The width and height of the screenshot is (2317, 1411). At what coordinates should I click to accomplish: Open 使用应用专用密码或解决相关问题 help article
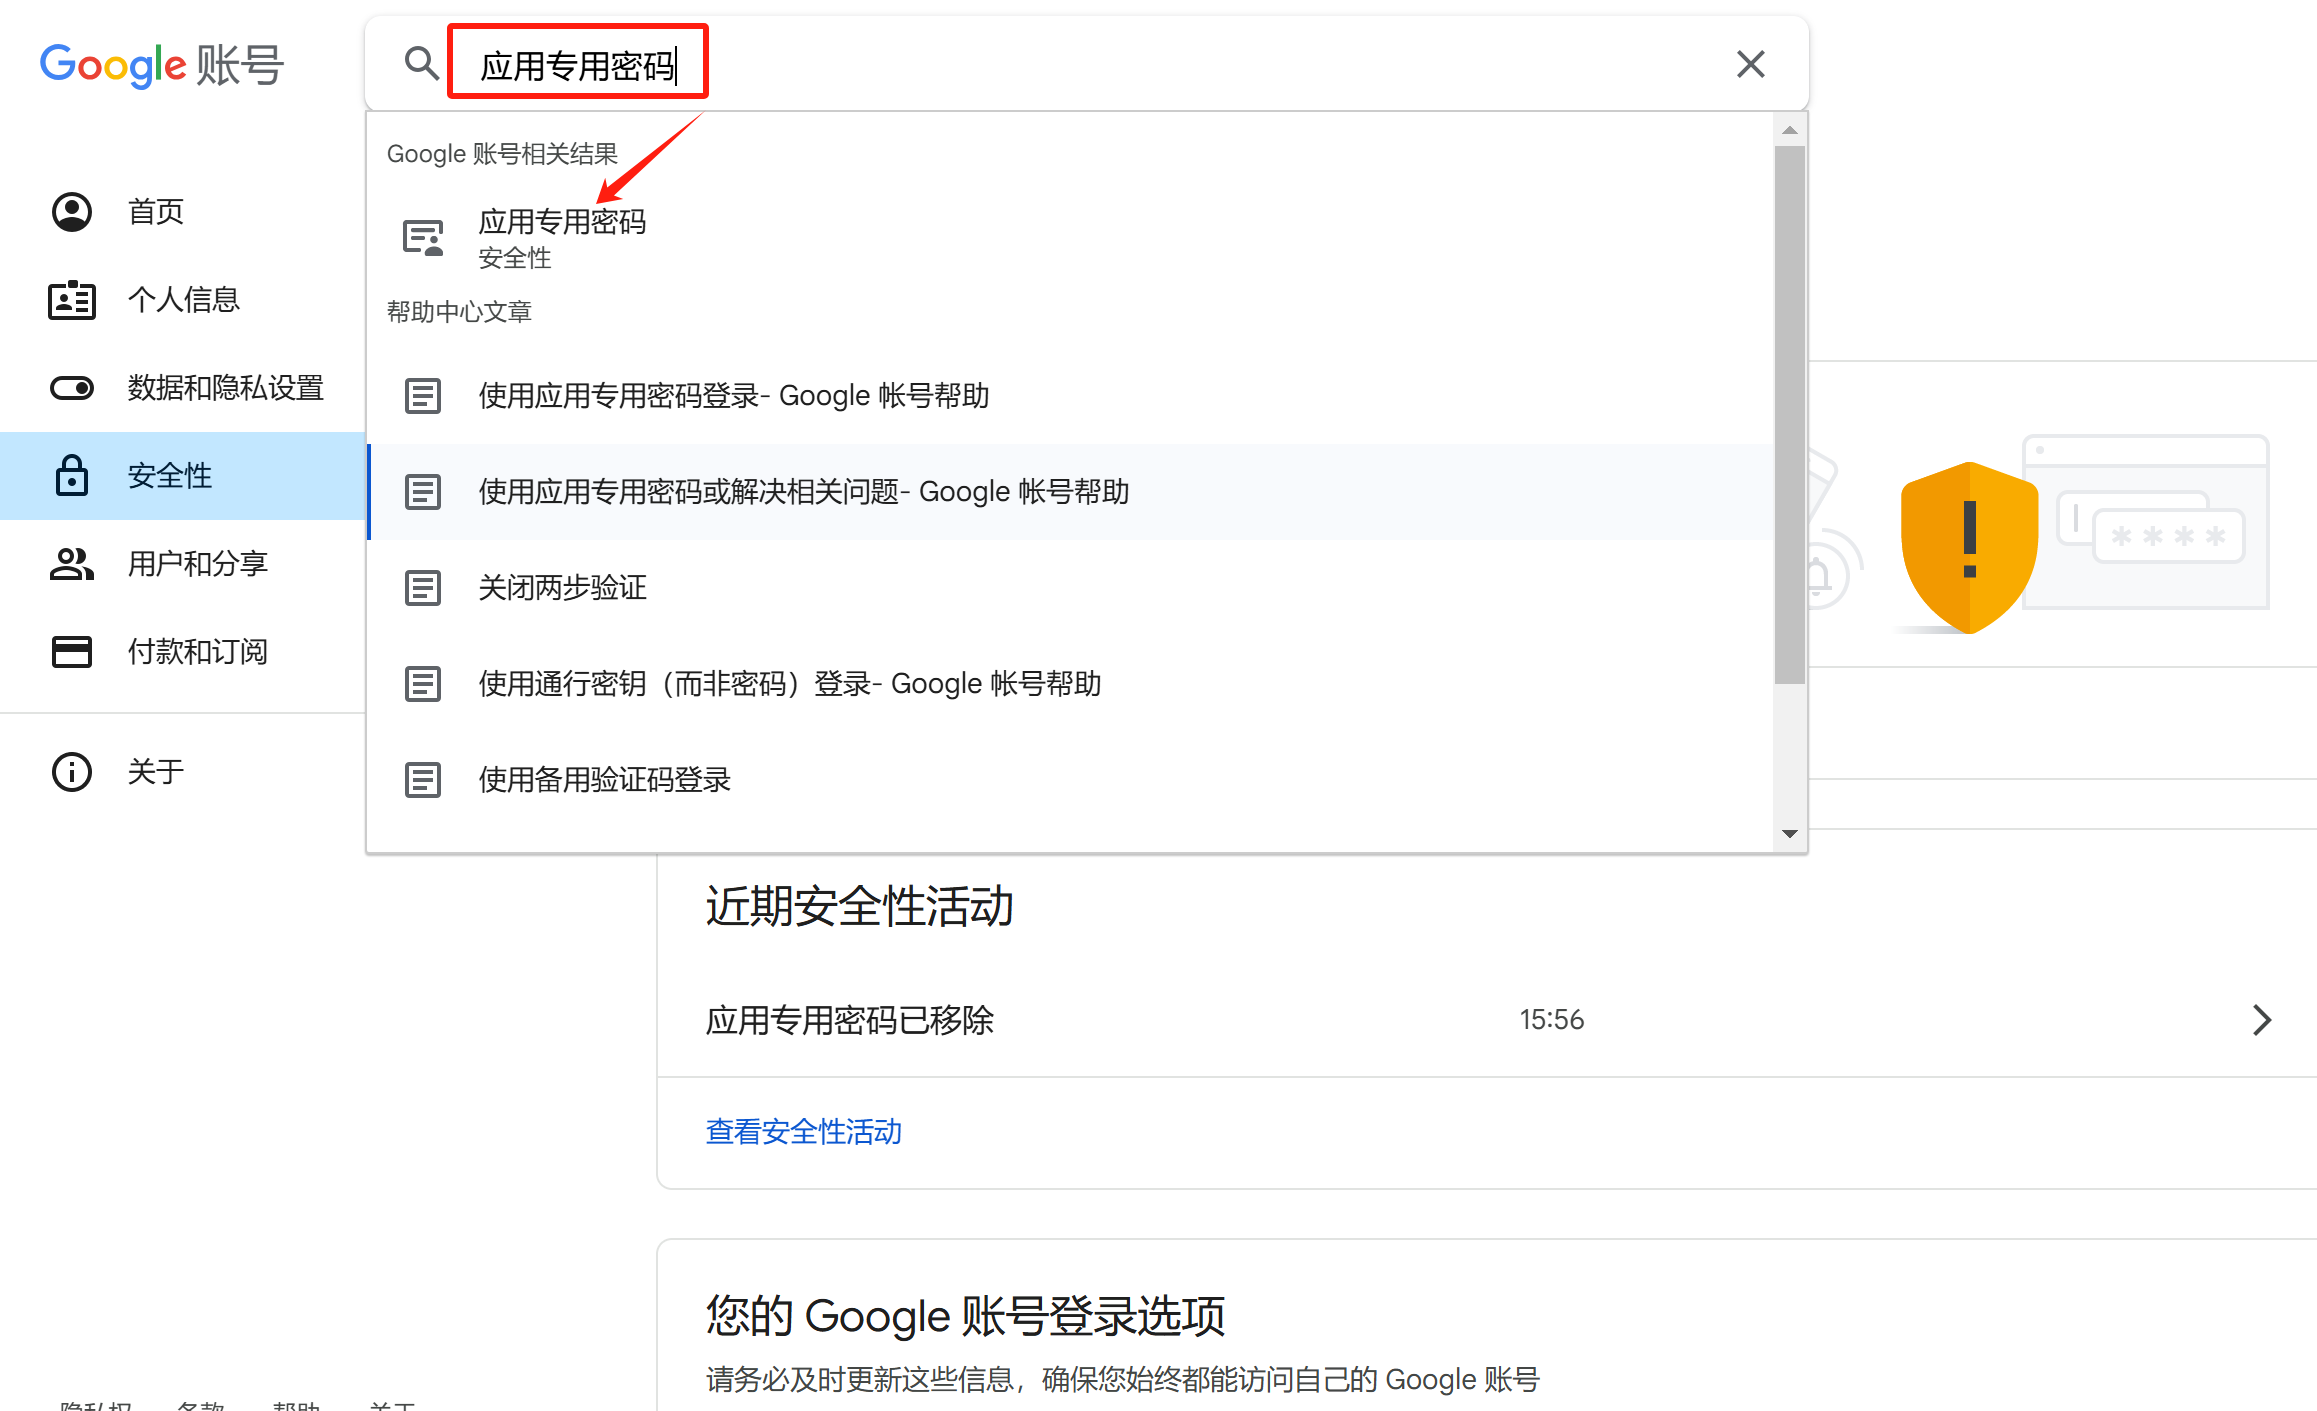coord(1070,492)
